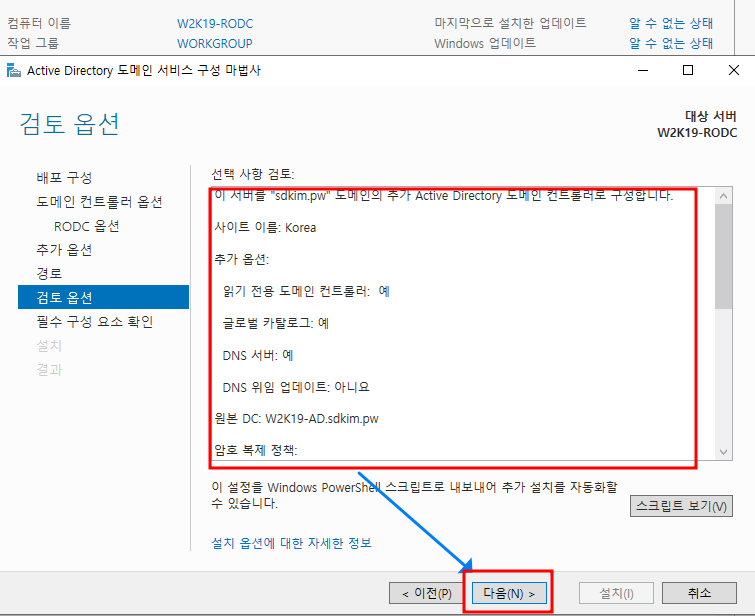Click the 작업 그룹 label in Server Manager
Image resolution: width=755 pixels, height=616 pixels.
tap(33, 43)
